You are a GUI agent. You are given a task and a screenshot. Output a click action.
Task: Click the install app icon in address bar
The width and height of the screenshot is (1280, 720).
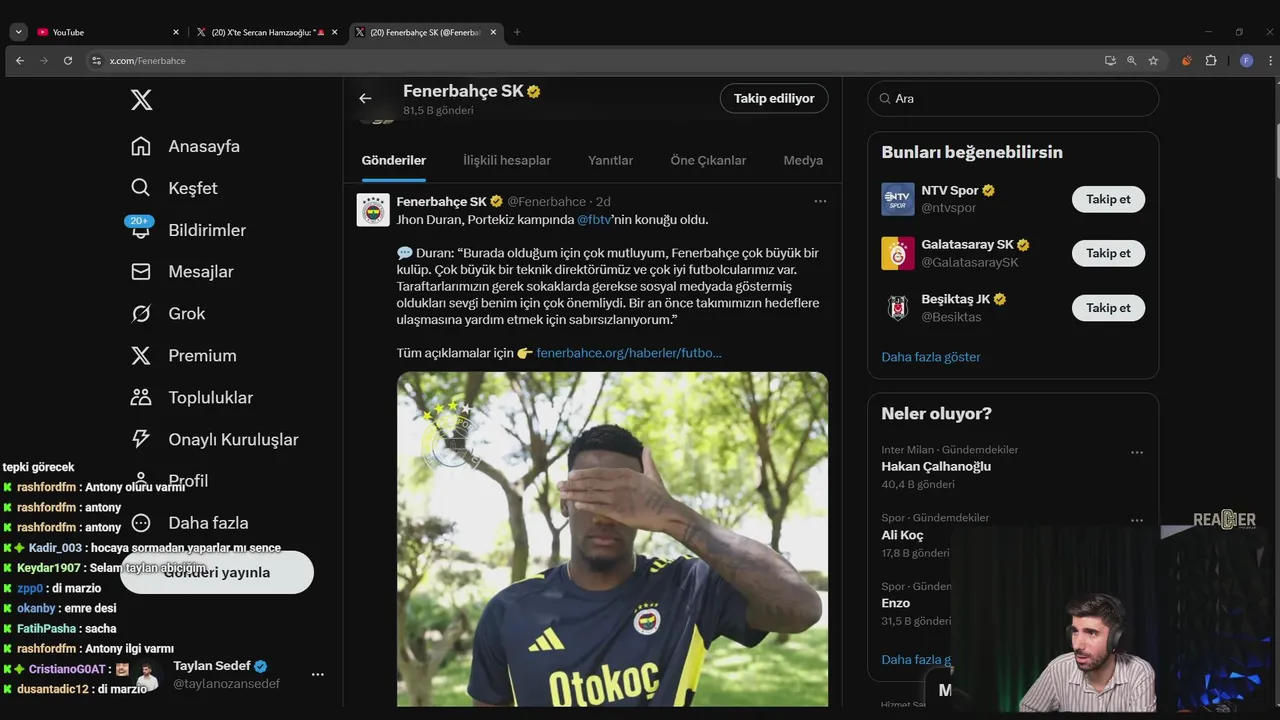pos(1110,61)
